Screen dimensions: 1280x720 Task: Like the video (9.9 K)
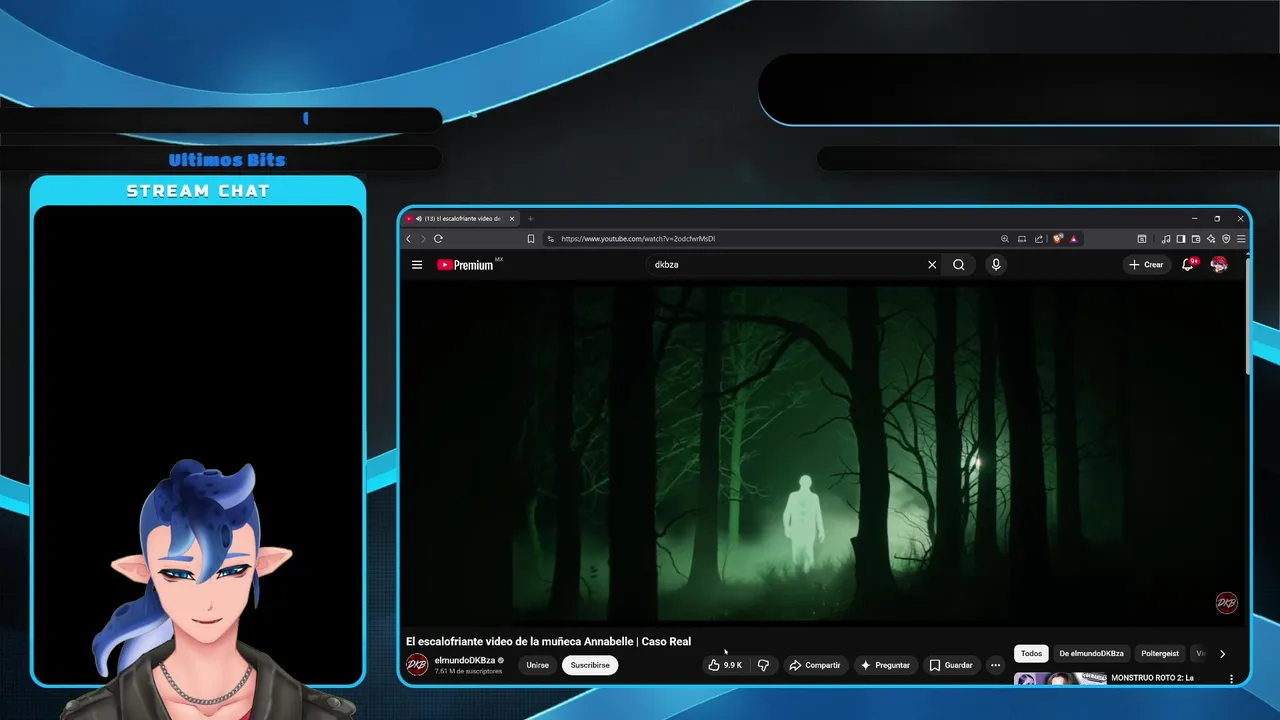[725, 665]
